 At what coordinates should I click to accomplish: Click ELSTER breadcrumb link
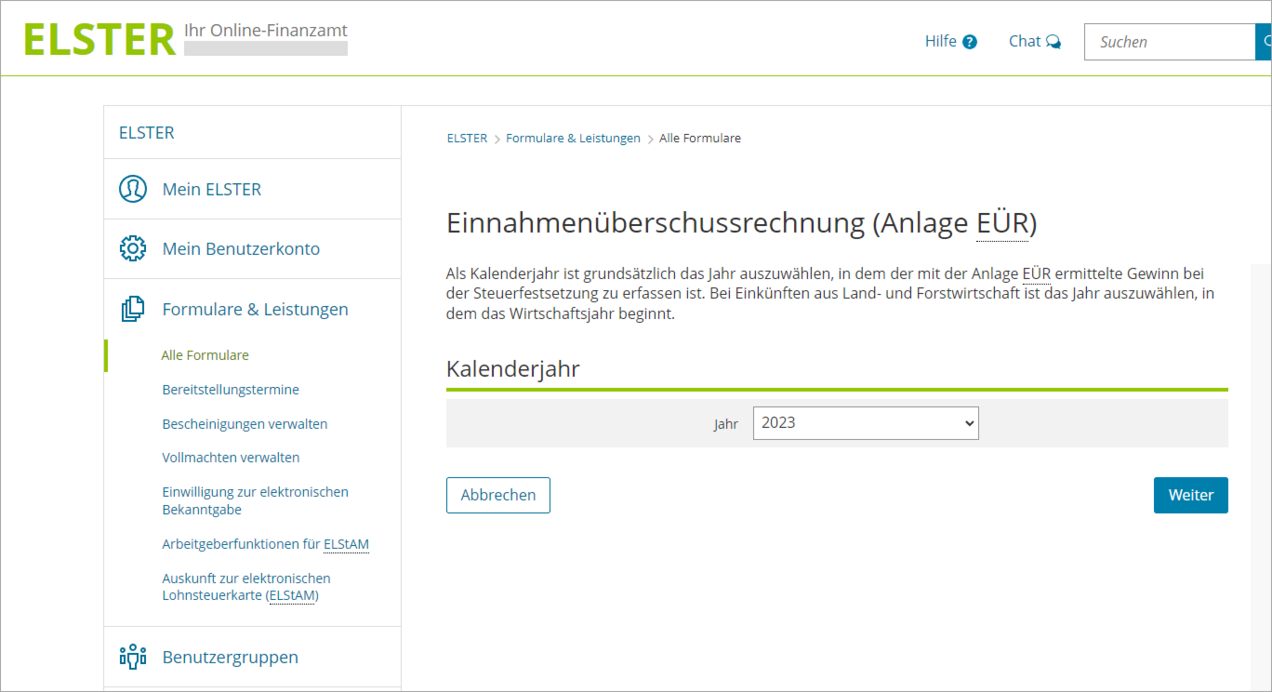click(467, 138)
